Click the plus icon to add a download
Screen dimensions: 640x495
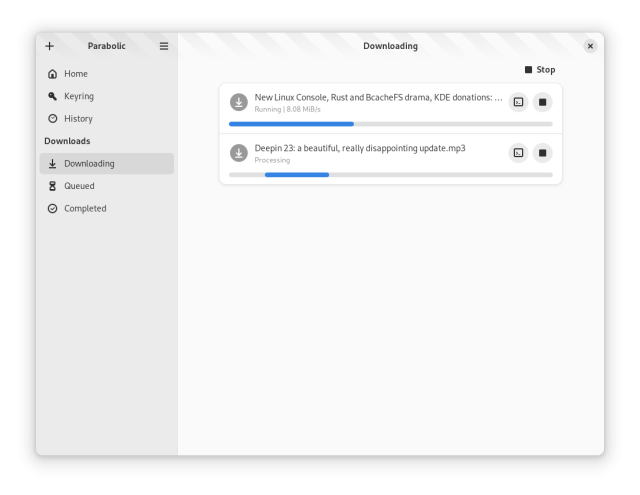click(x=50, y=46)
